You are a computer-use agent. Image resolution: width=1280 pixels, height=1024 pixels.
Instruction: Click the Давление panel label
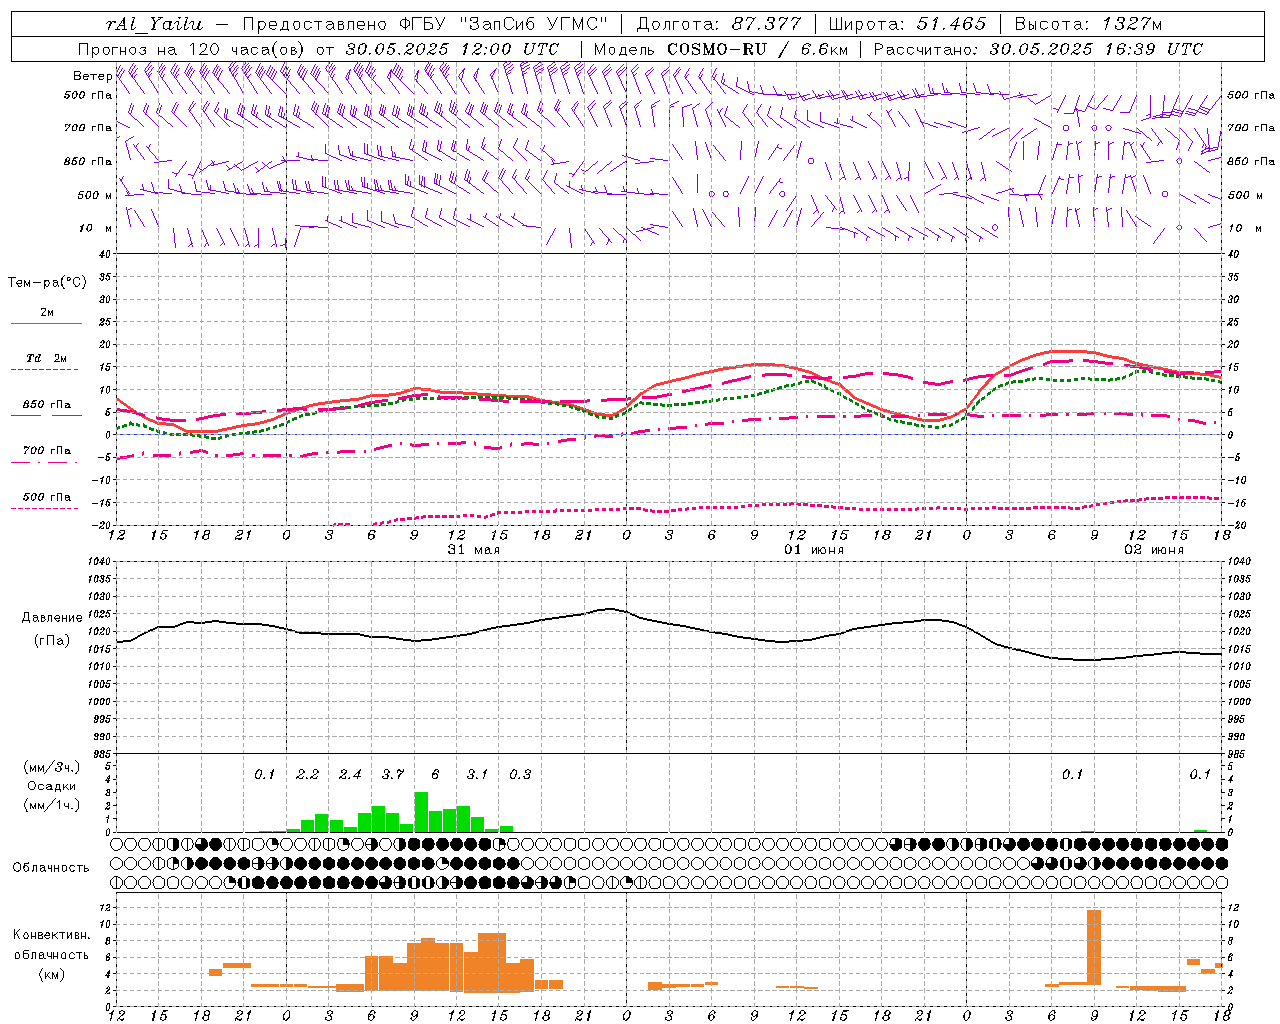[x=52, y=618]
